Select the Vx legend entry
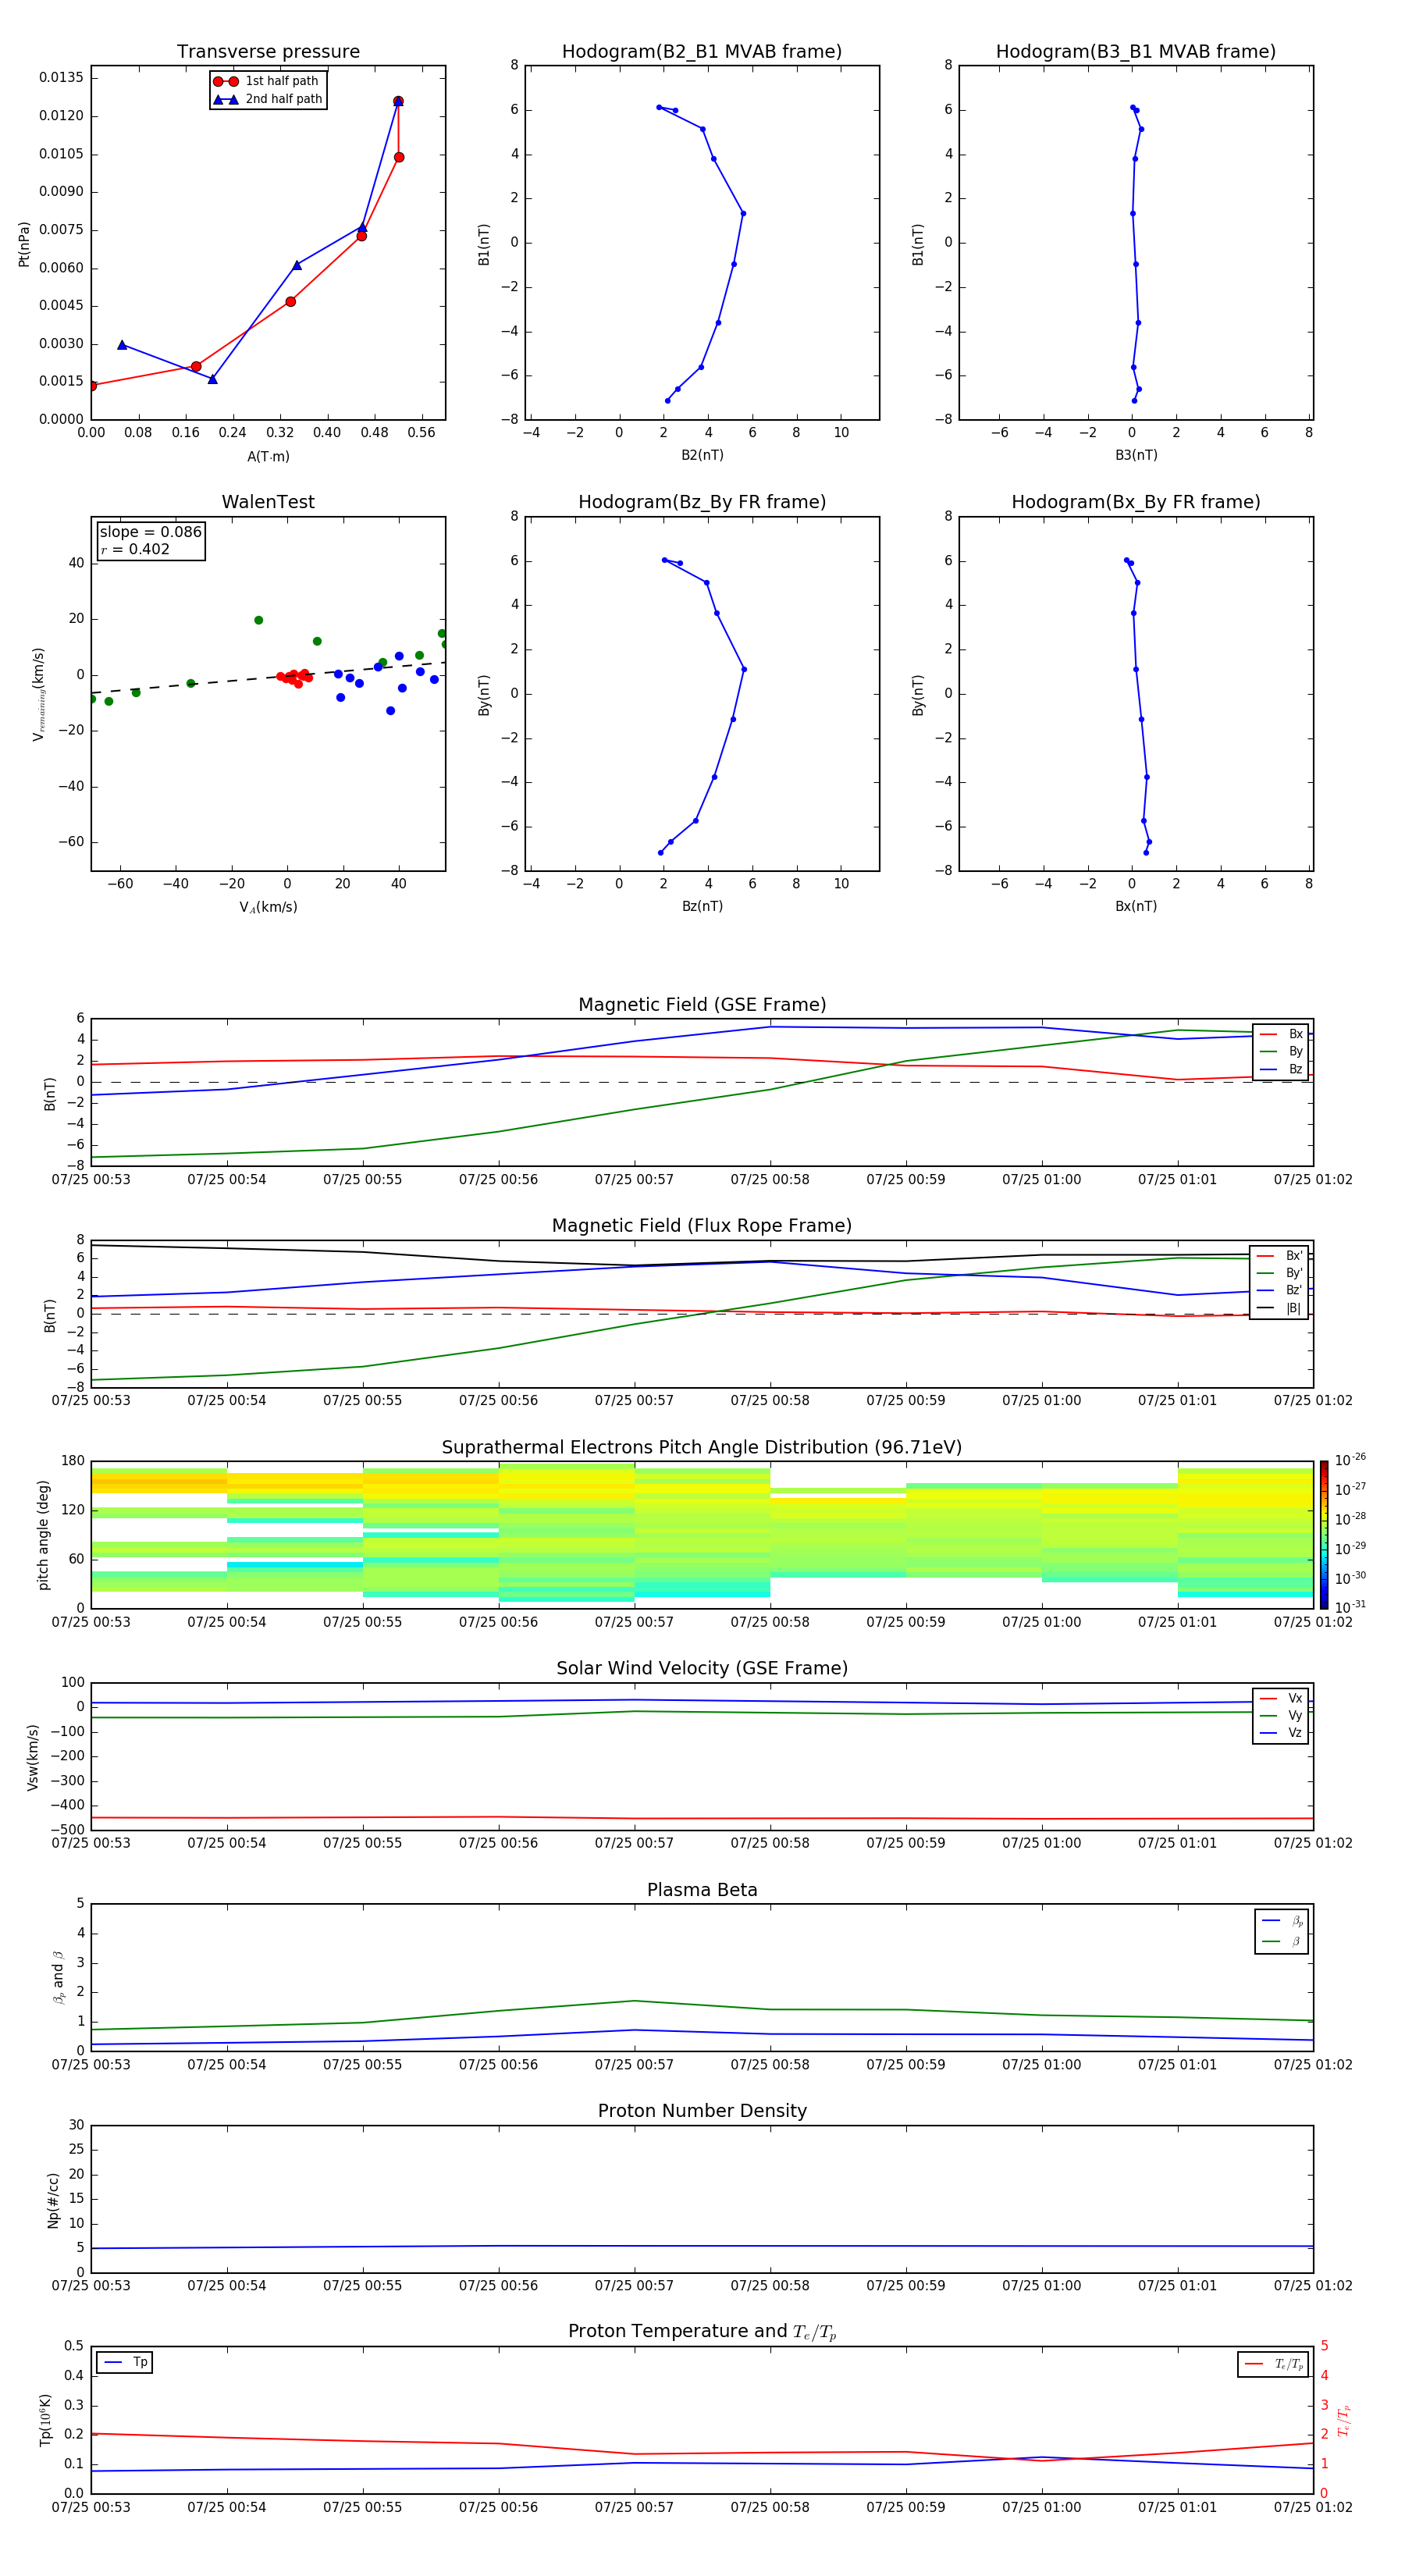The width and height of the screenshot is (1405, 2576). [1281, 1698]
